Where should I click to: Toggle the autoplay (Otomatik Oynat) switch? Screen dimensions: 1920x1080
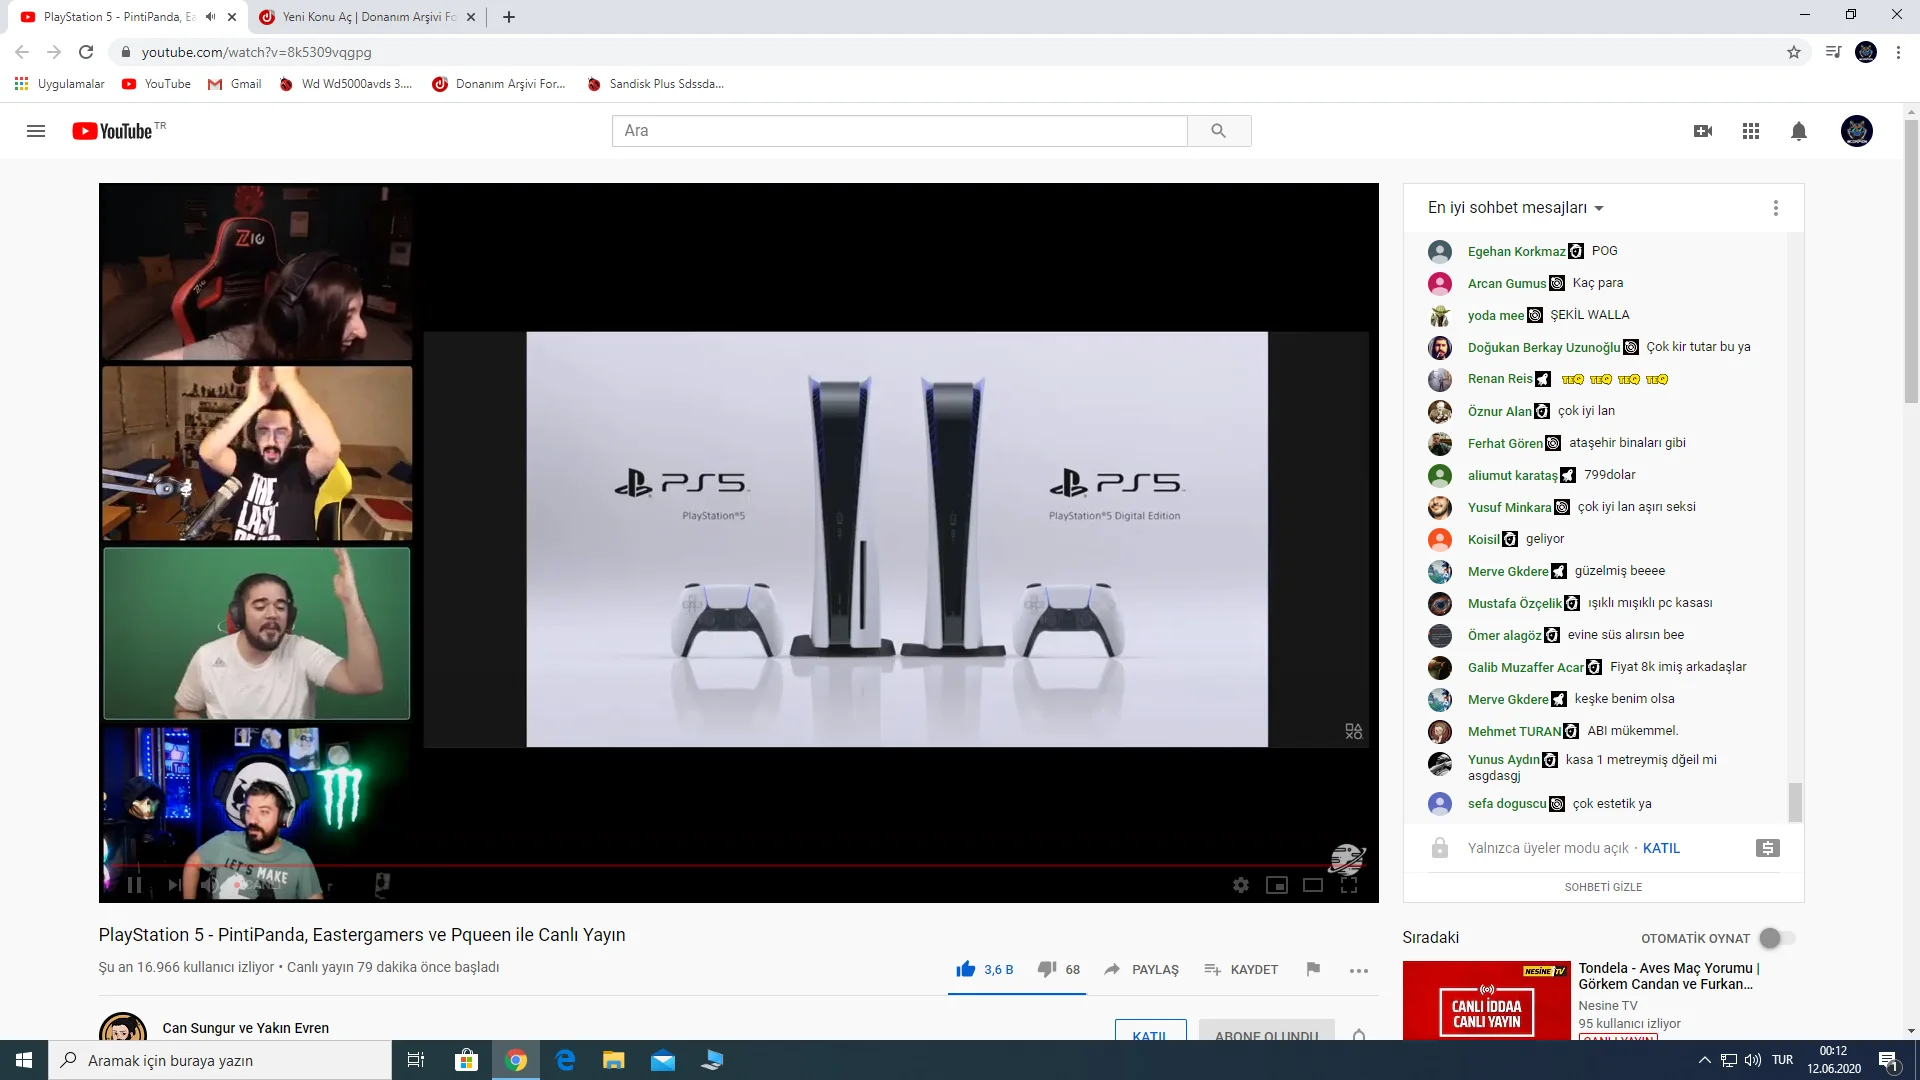[x=1777, y=938]
